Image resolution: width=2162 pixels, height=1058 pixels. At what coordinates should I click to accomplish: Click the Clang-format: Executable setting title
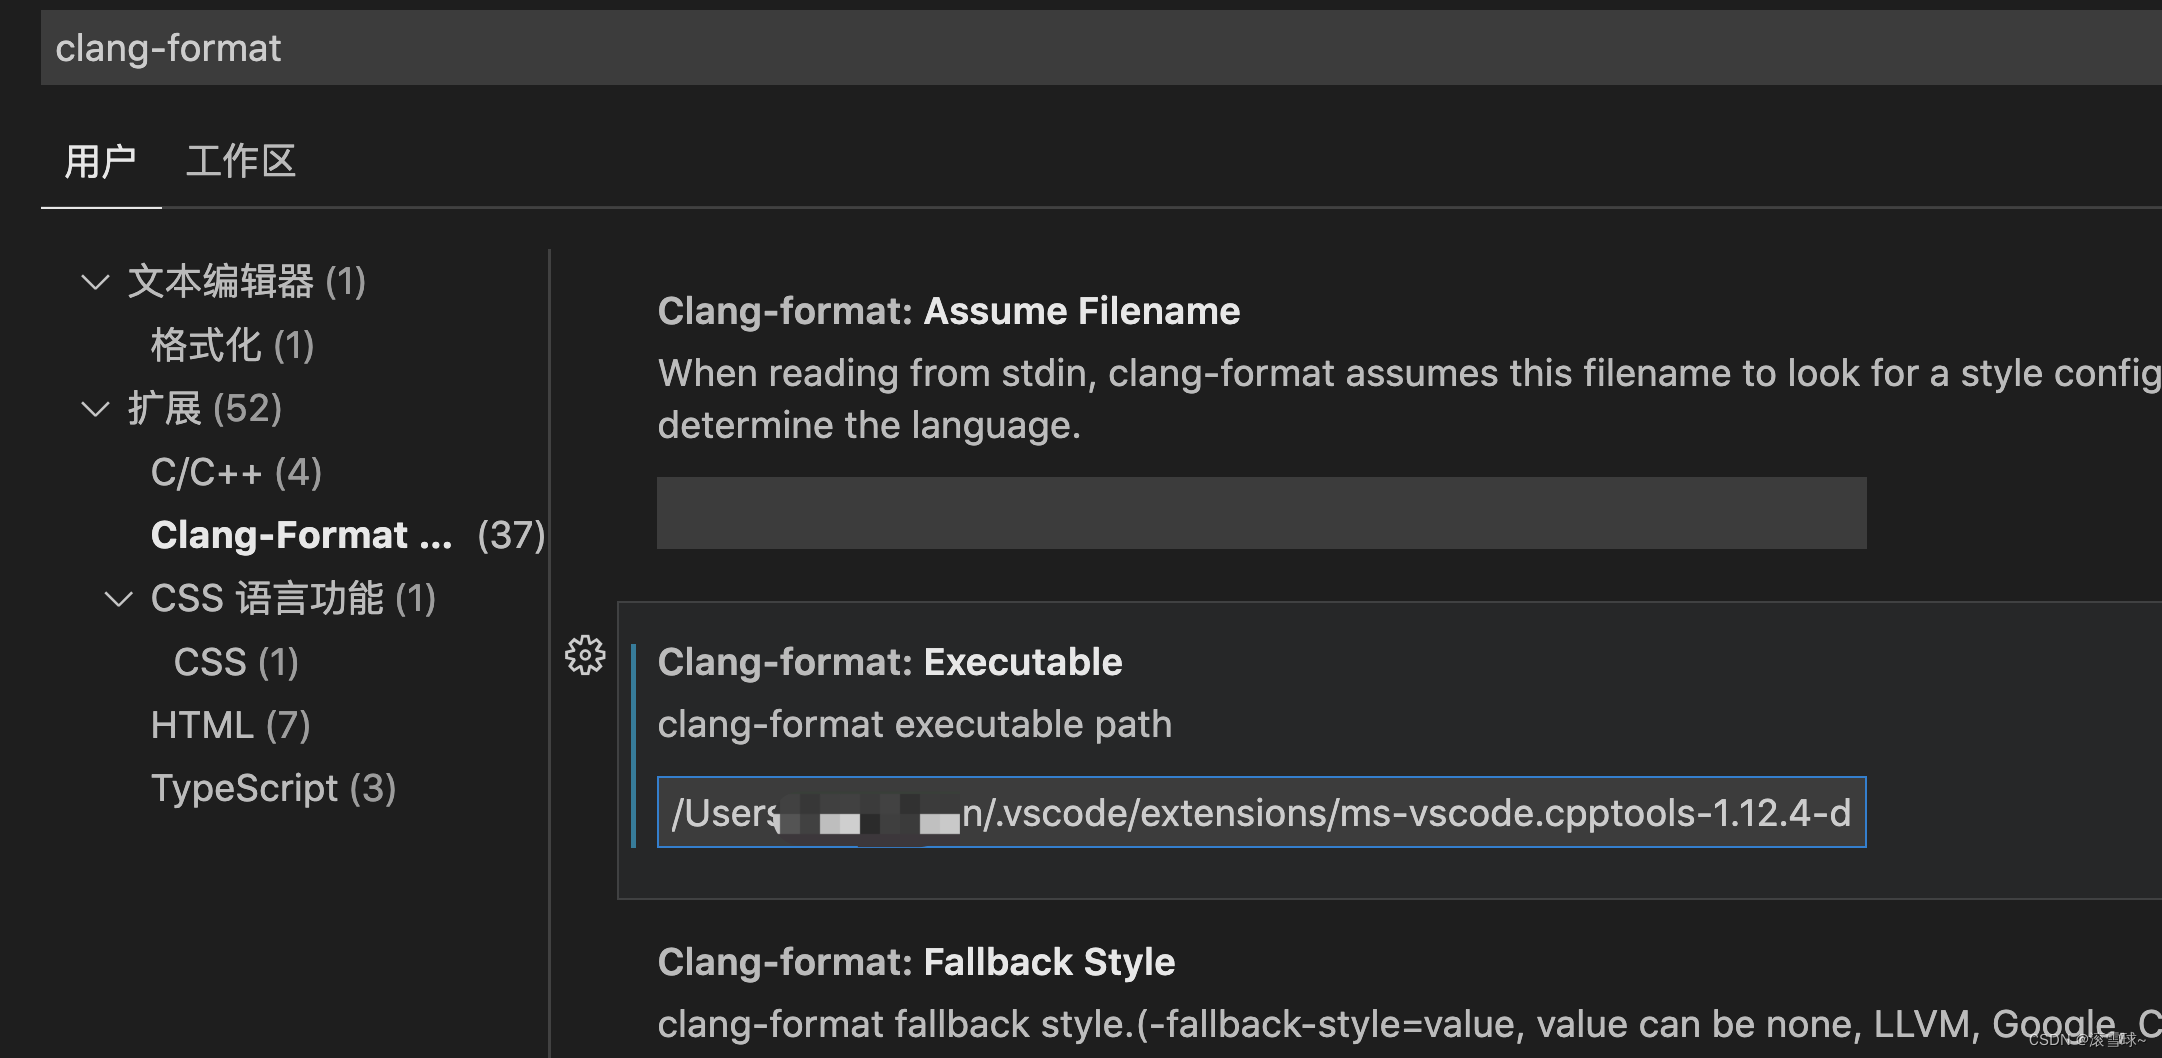(890, 662)
